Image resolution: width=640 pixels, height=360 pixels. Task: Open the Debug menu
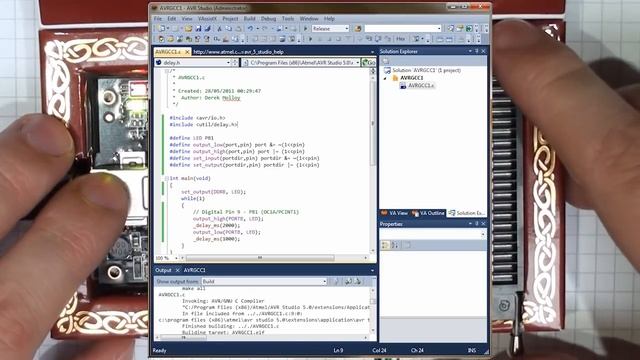point(268,19)
